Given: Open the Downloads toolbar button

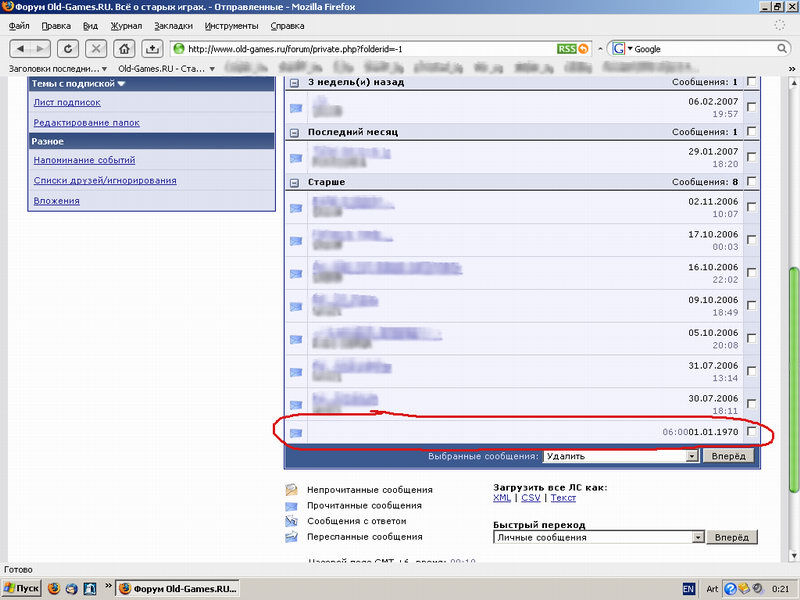Looking at the screenshot, I should pyautogui.click(x=152, y=48).
